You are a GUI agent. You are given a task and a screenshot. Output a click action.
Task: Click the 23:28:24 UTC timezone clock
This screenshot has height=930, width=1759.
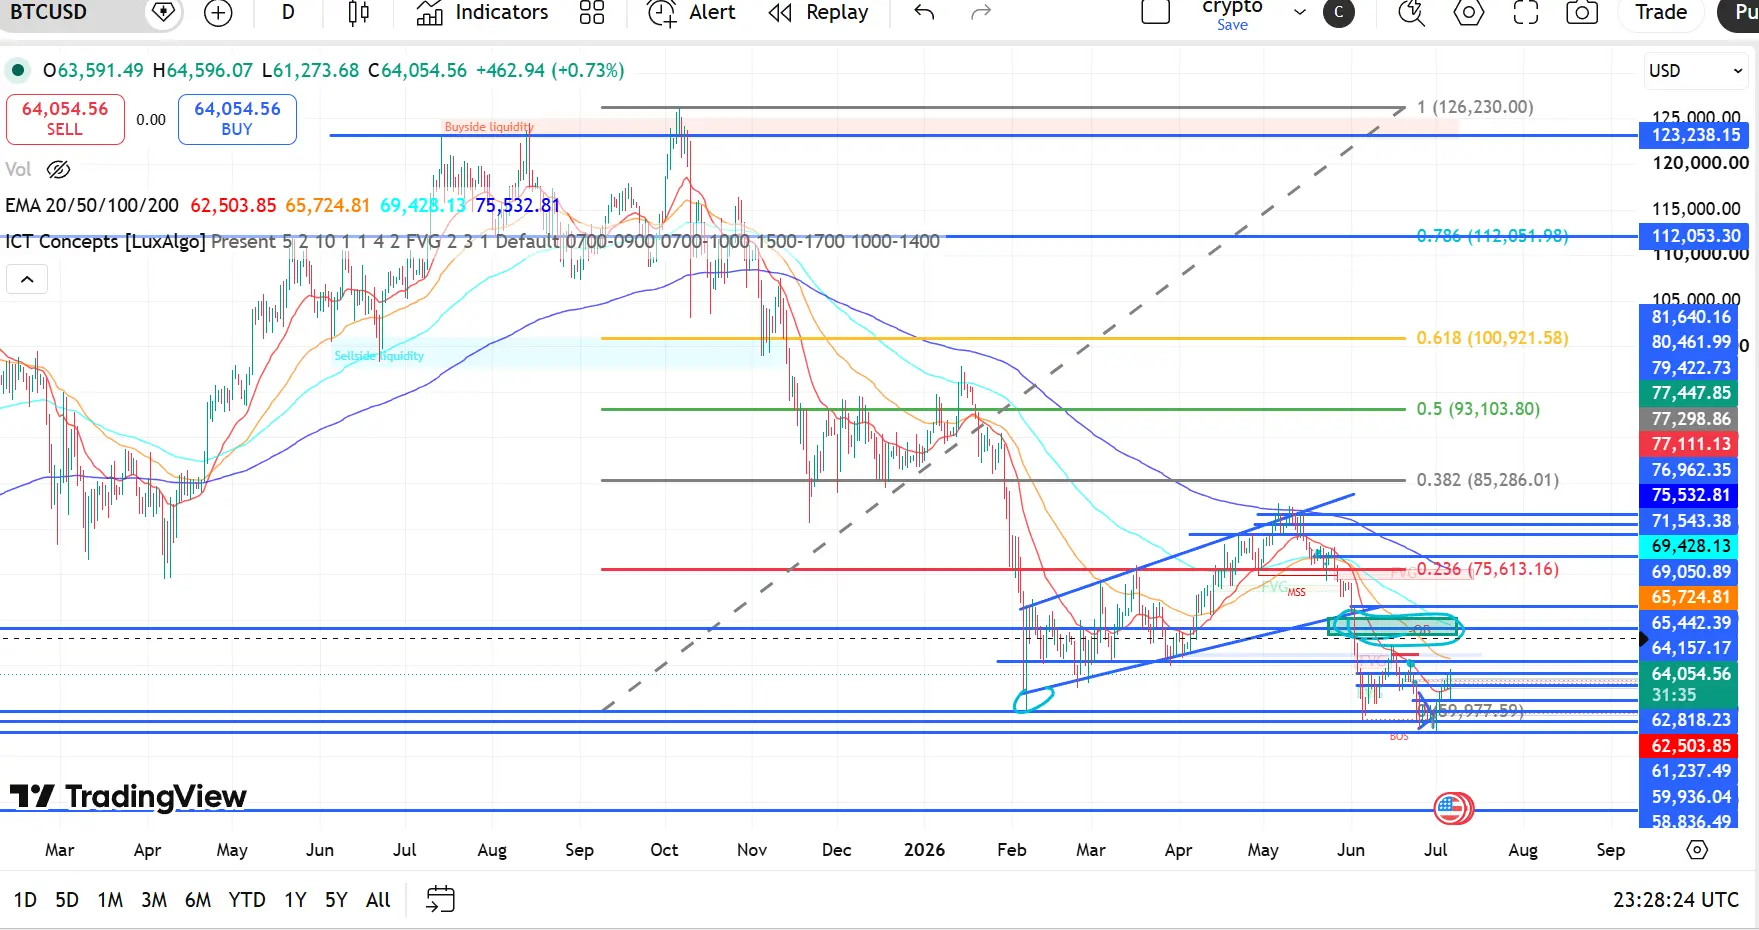pos(1676,899)
